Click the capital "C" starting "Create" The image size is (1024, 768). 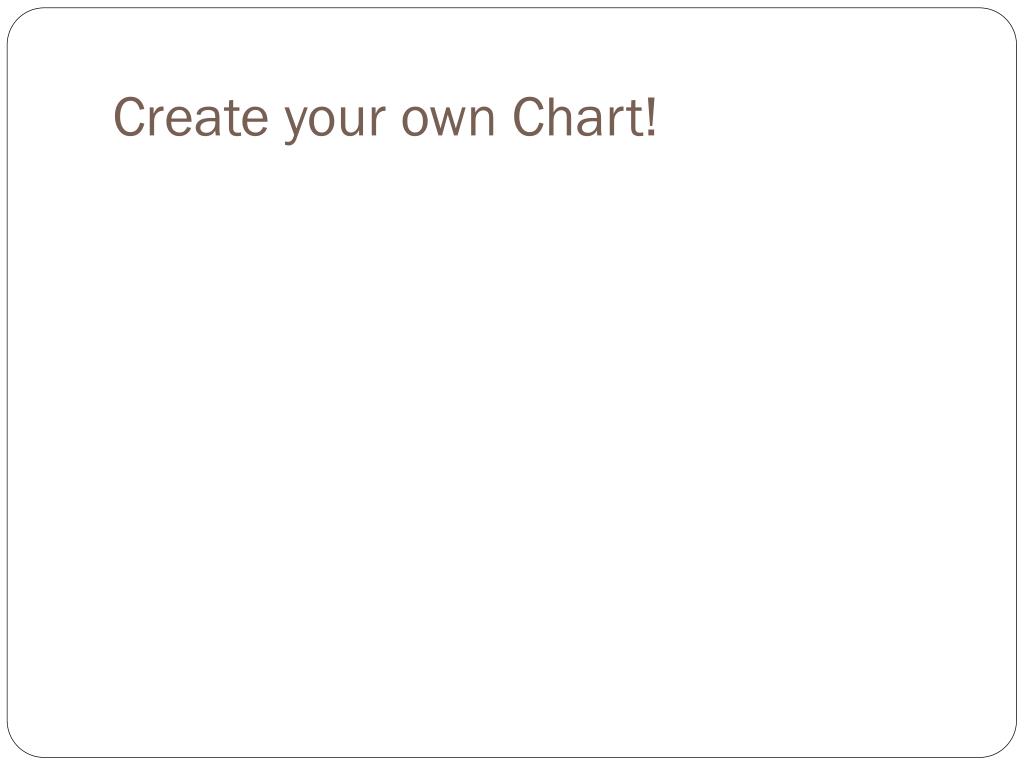[x=127, y=118]
